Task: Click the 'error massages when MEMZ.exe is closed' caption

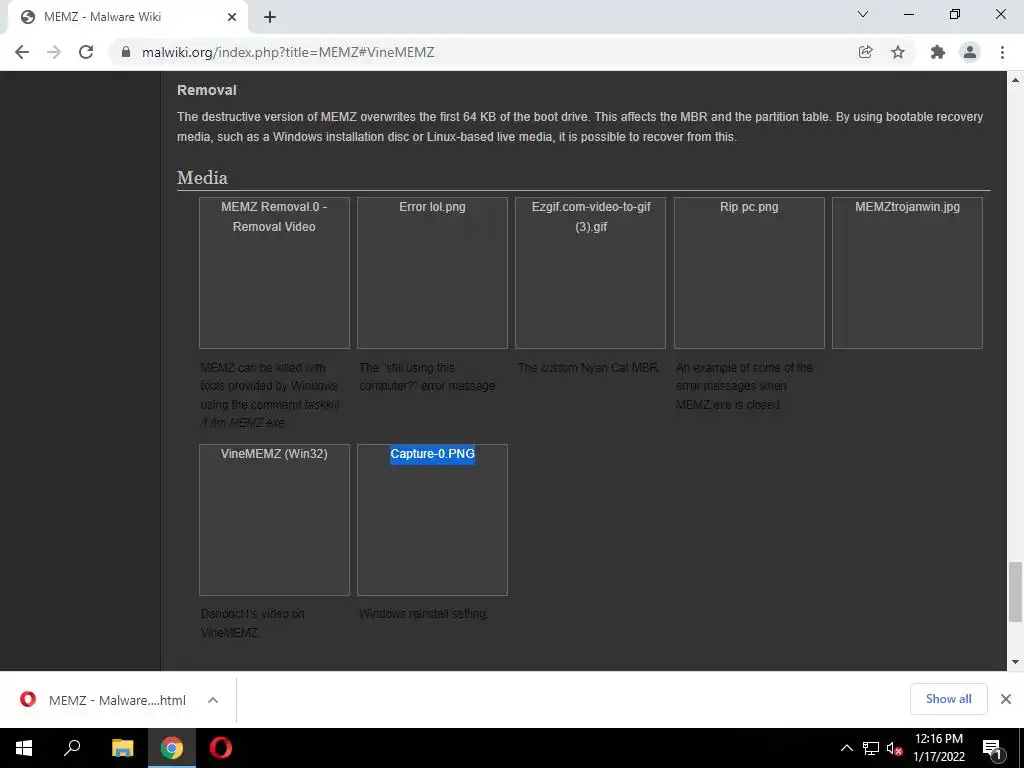Action: [744, 386]
